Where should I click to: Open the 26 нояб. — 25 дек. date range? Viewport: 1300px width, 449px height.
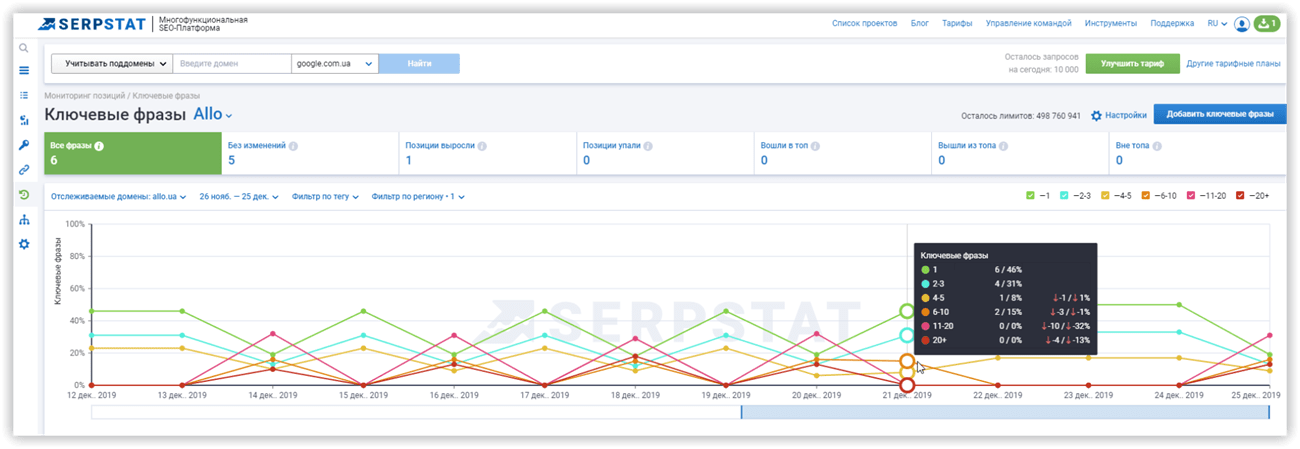[239, 197]
